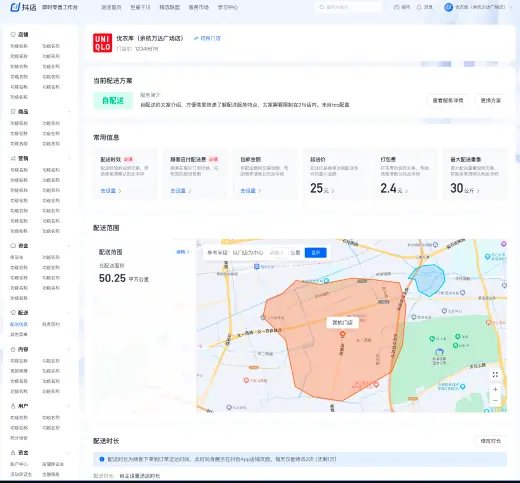Click the swap icon beside 切换门店

196,38
